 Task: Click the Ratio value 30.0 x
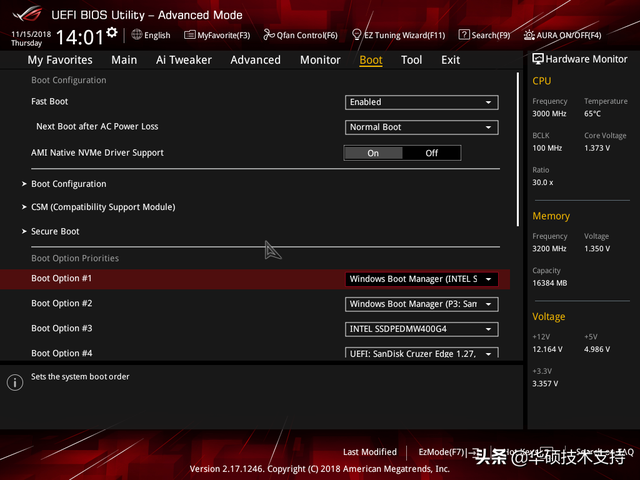tap(542, 182)
